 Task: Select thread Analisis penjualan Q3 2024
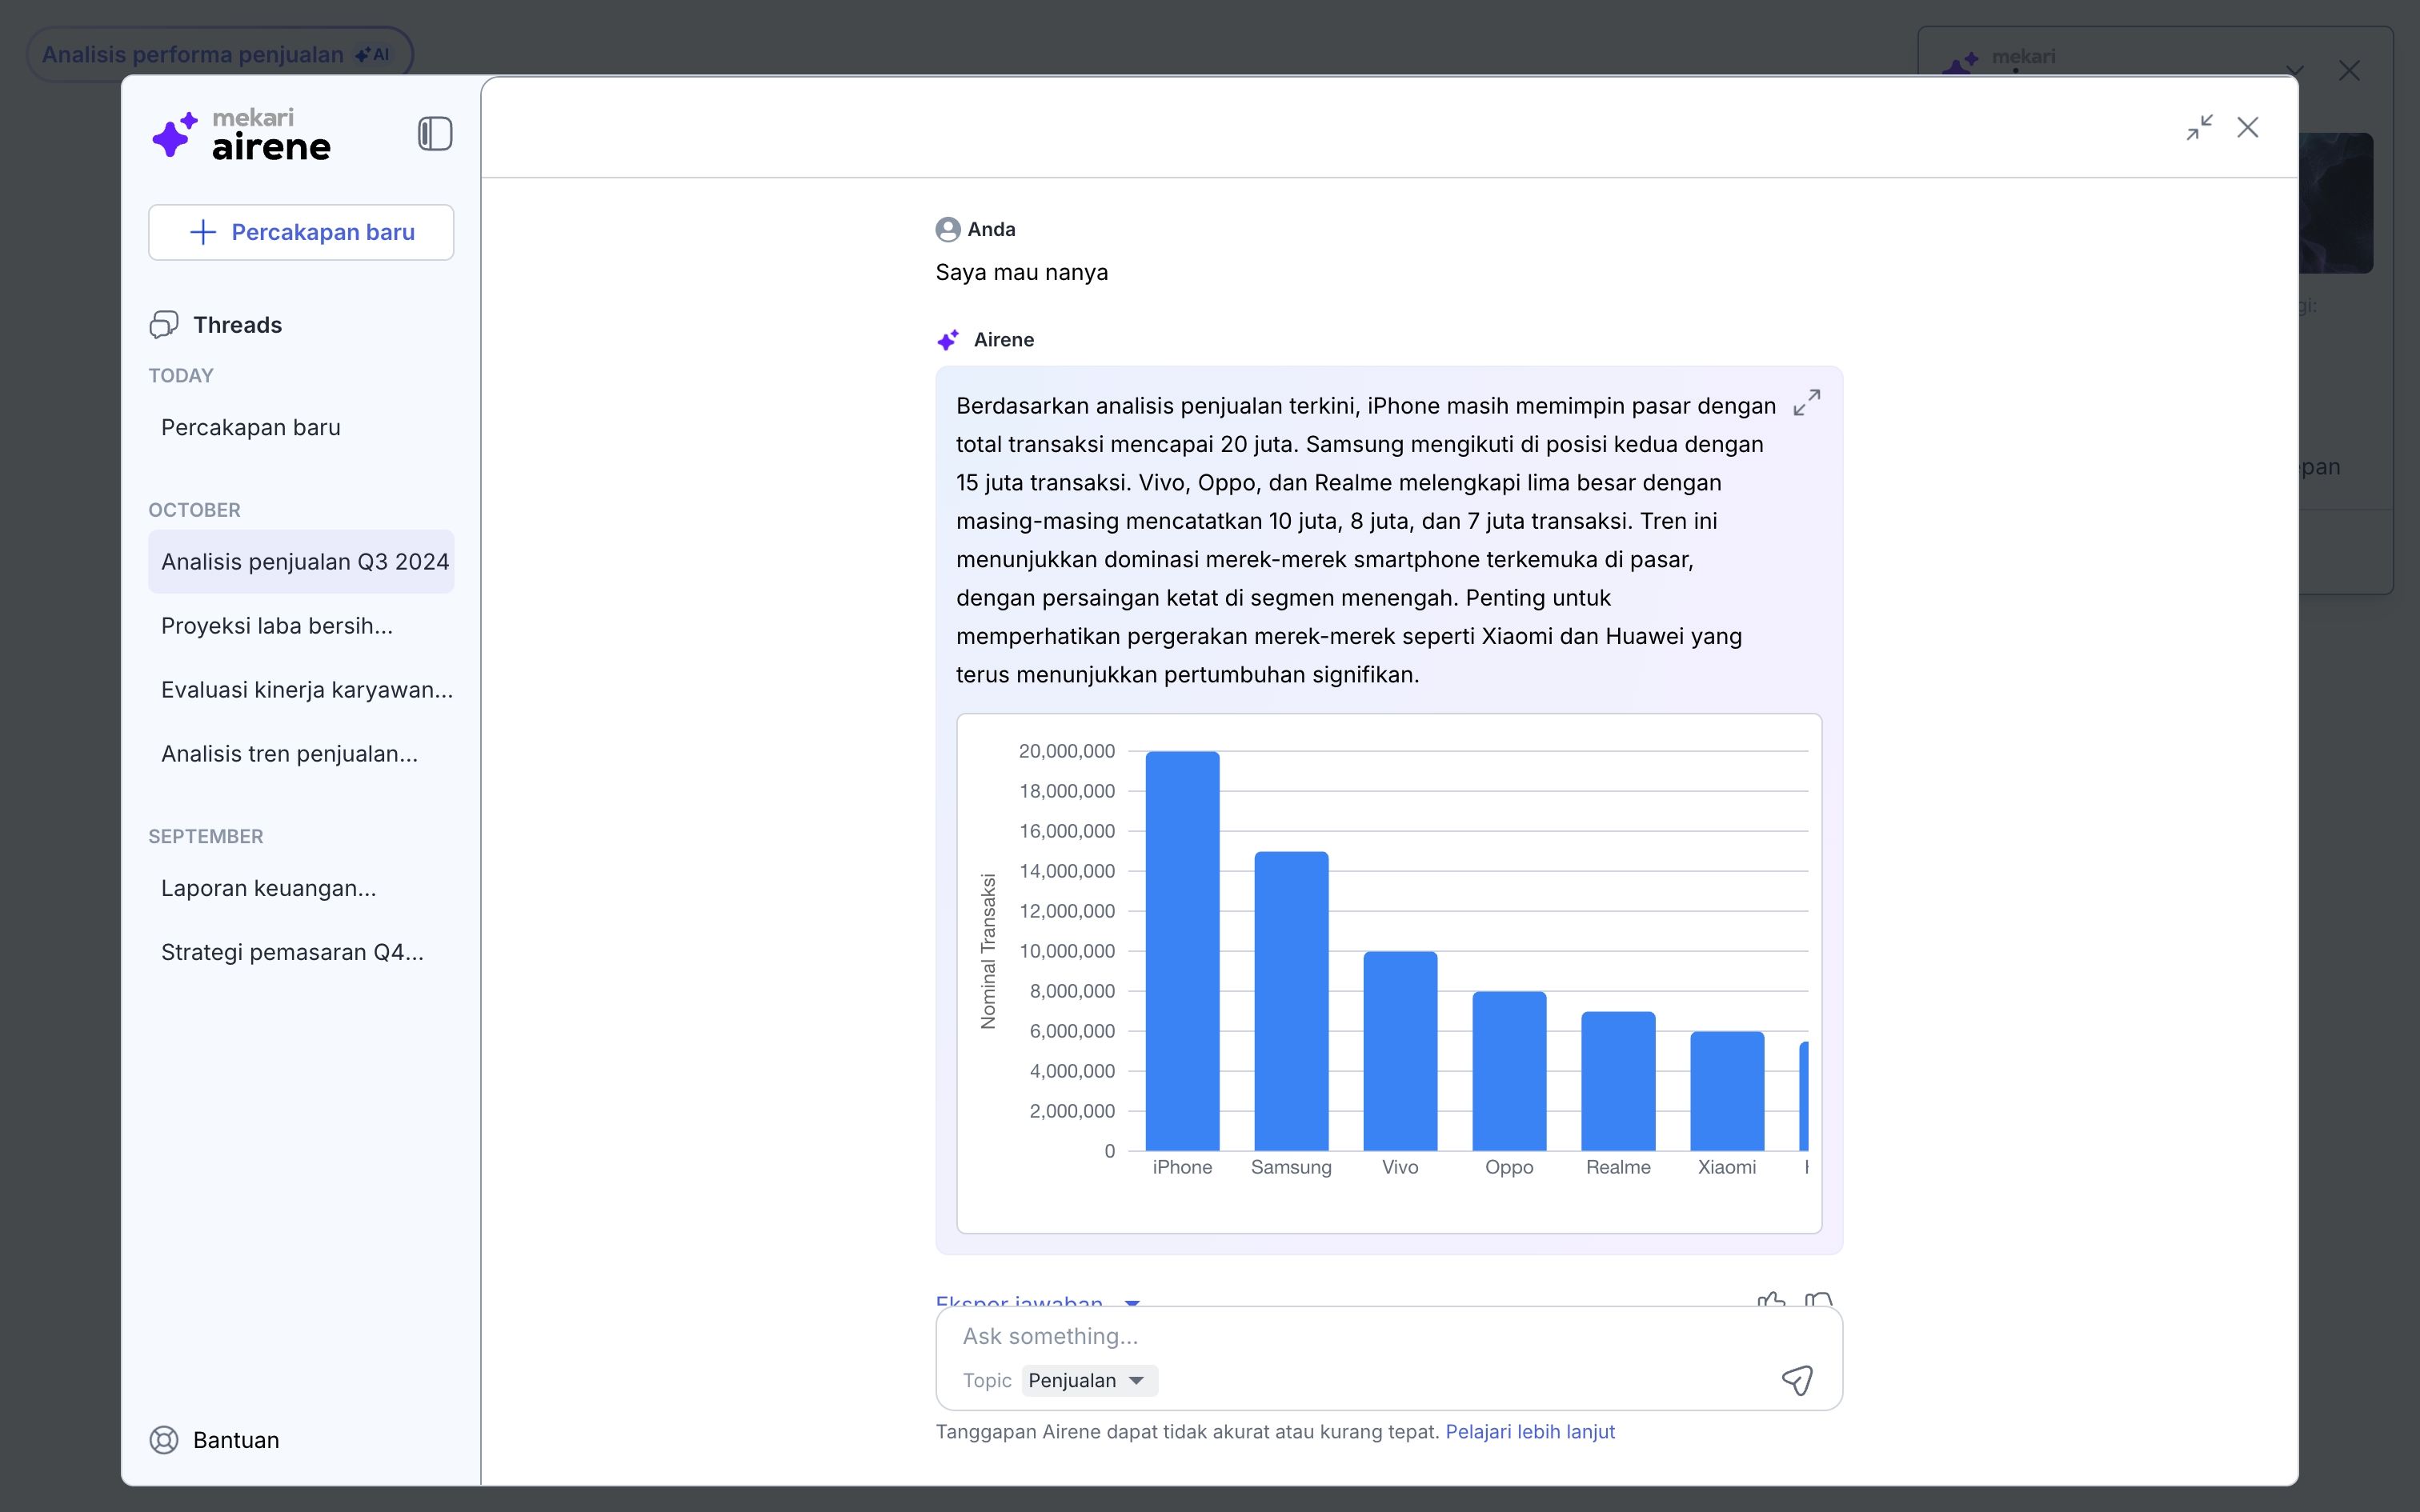pos(301,561)
